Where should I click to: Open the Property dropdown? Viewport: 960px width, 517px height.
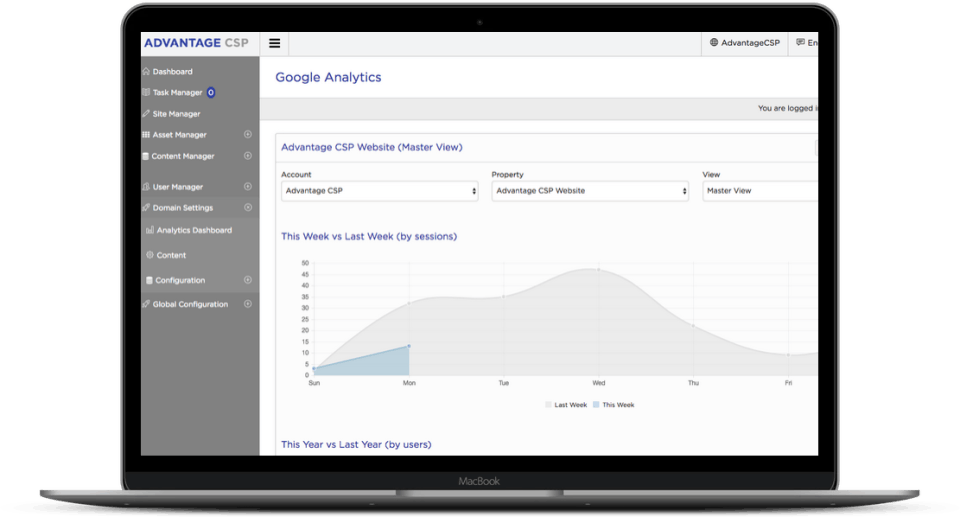[x=590, y=191]
